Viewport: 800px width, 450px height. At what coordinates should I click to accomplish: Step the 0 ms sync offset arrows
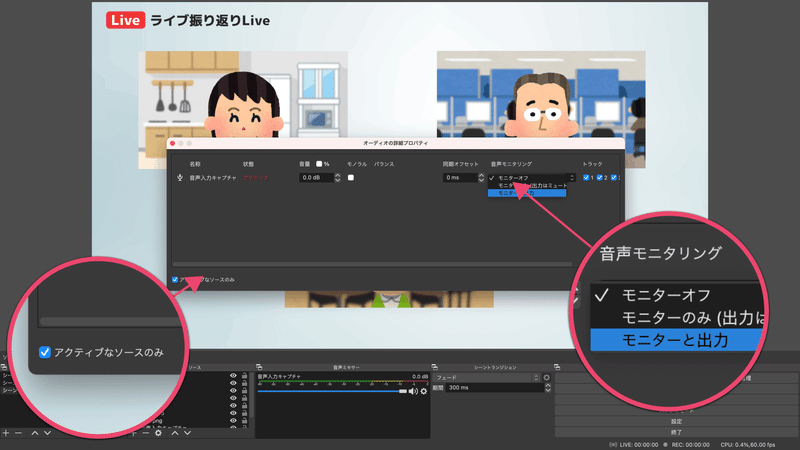(x=481, y=178)
